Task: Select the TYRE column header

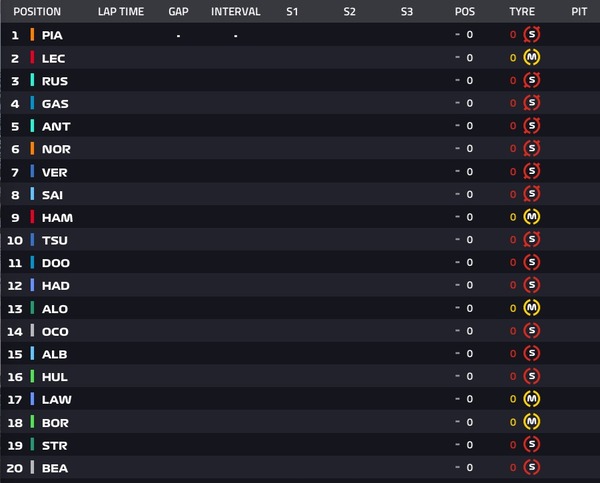Action: (522, 11)
